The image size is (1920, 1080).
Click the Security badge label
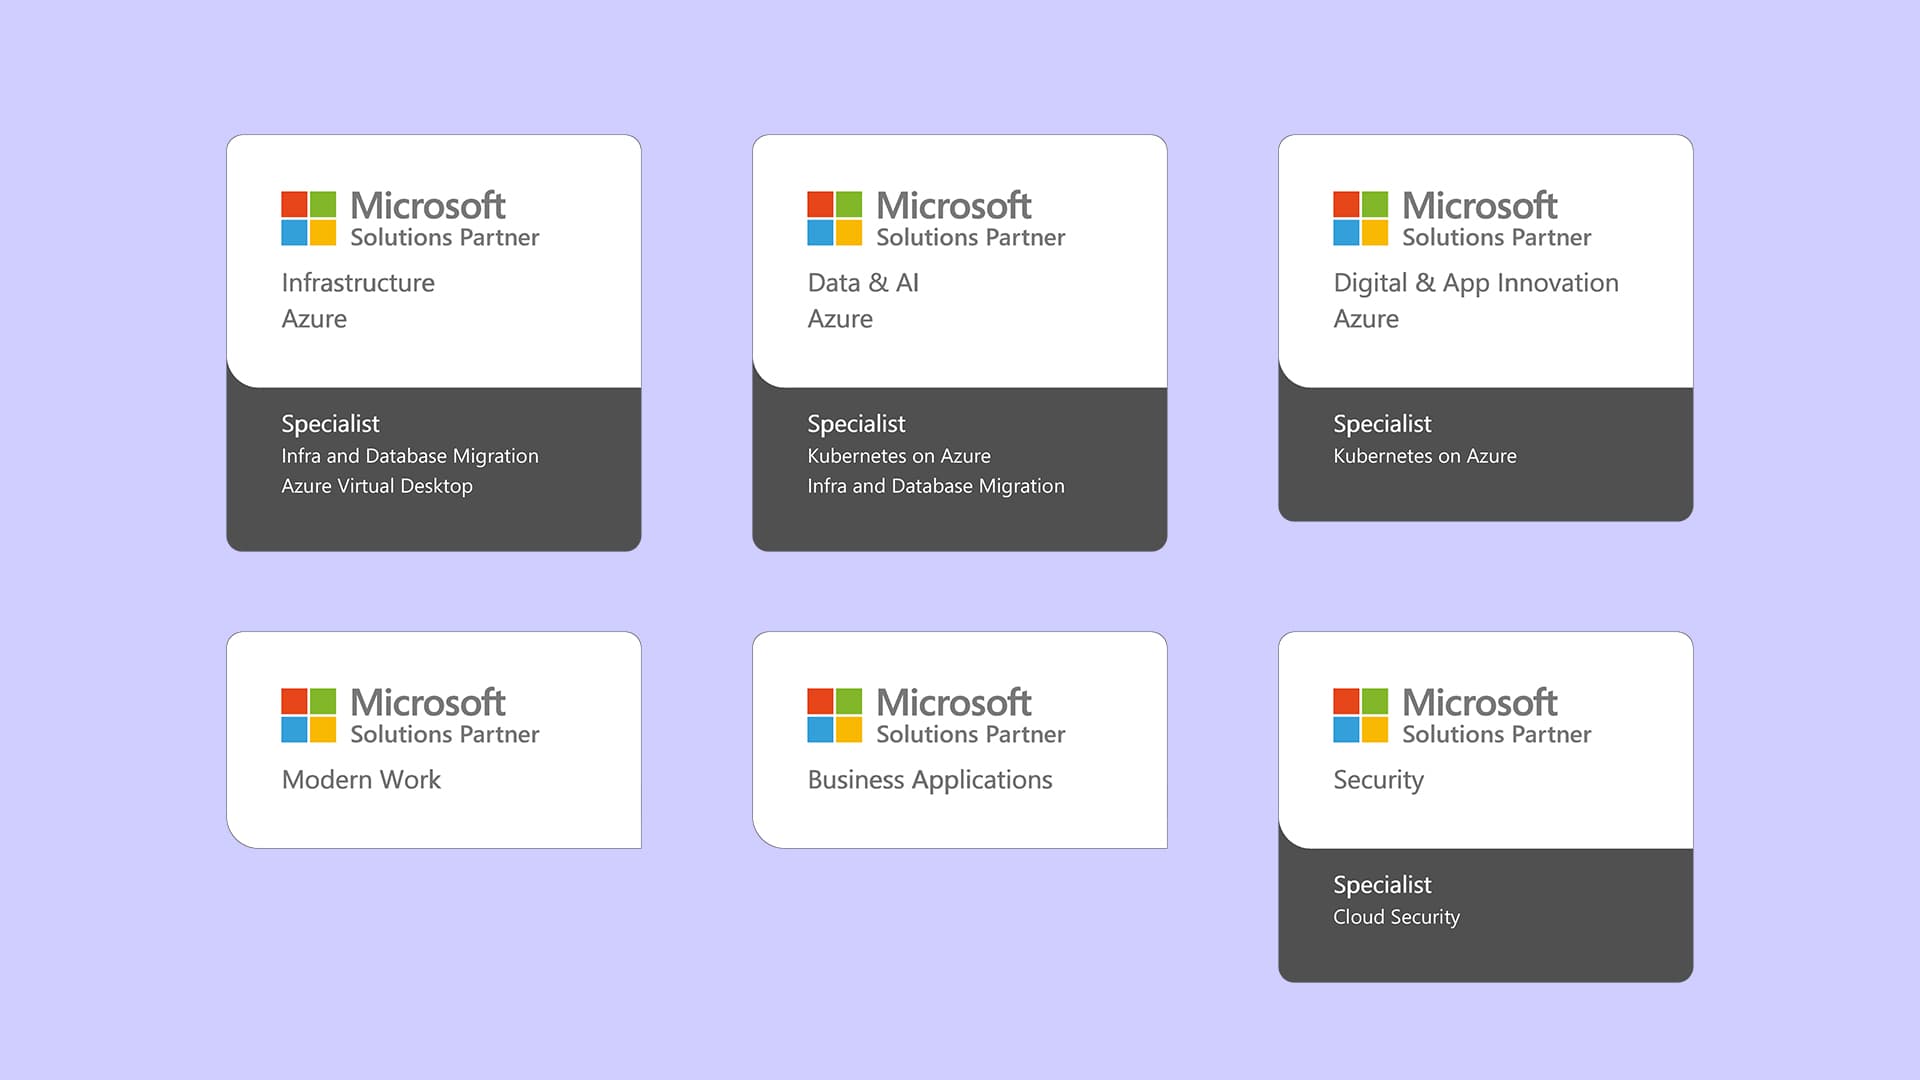(1378, 780)
